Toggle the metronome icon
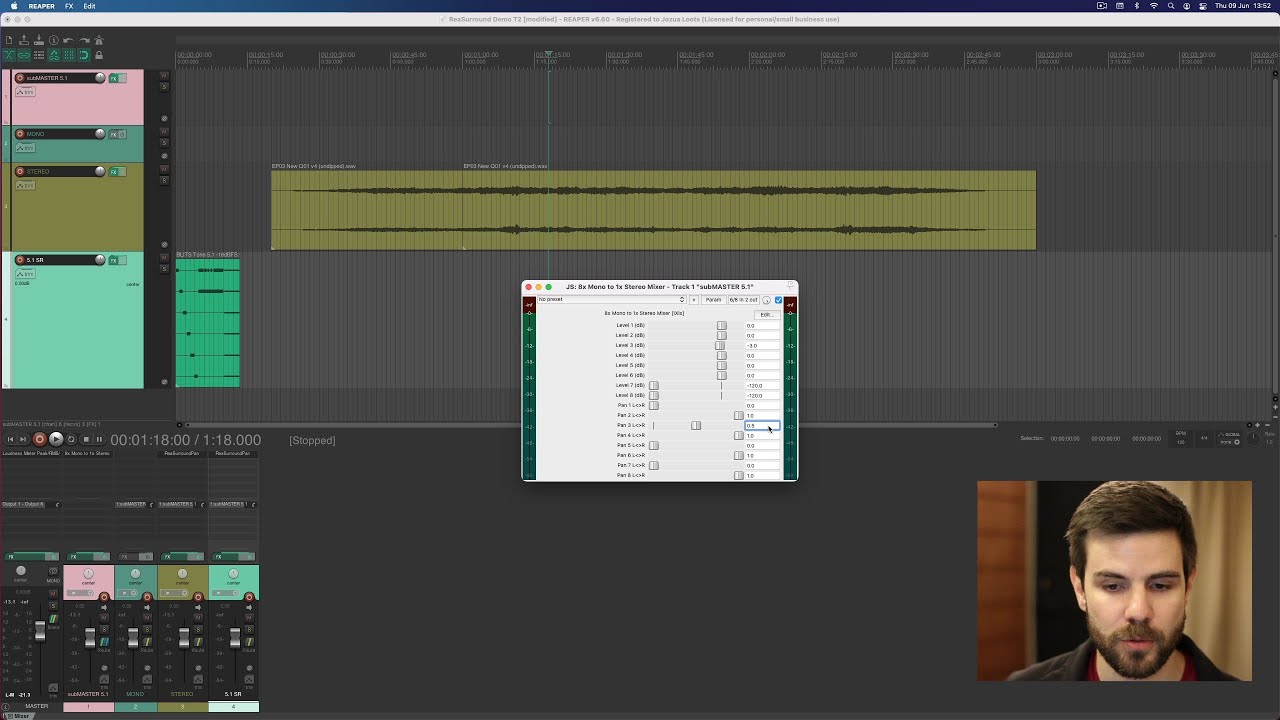The height and width of the screenshot is (720, 1280). [x=99, y=40]
